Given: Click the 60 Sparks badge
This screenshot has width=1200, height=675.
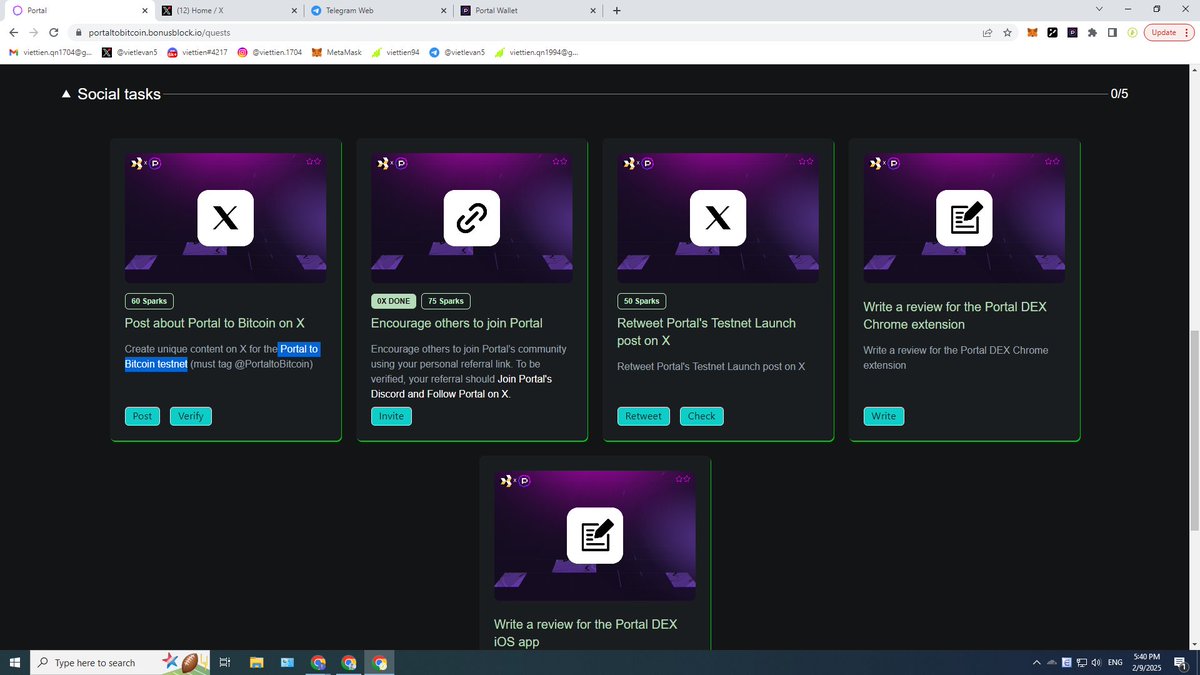Looking at the screenshot, I should tap(149, 301).
